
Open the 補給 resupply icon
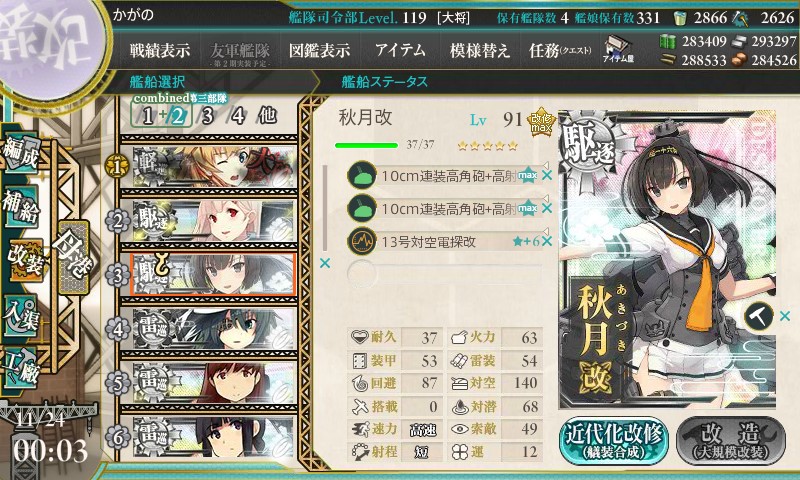pos(21,206)
